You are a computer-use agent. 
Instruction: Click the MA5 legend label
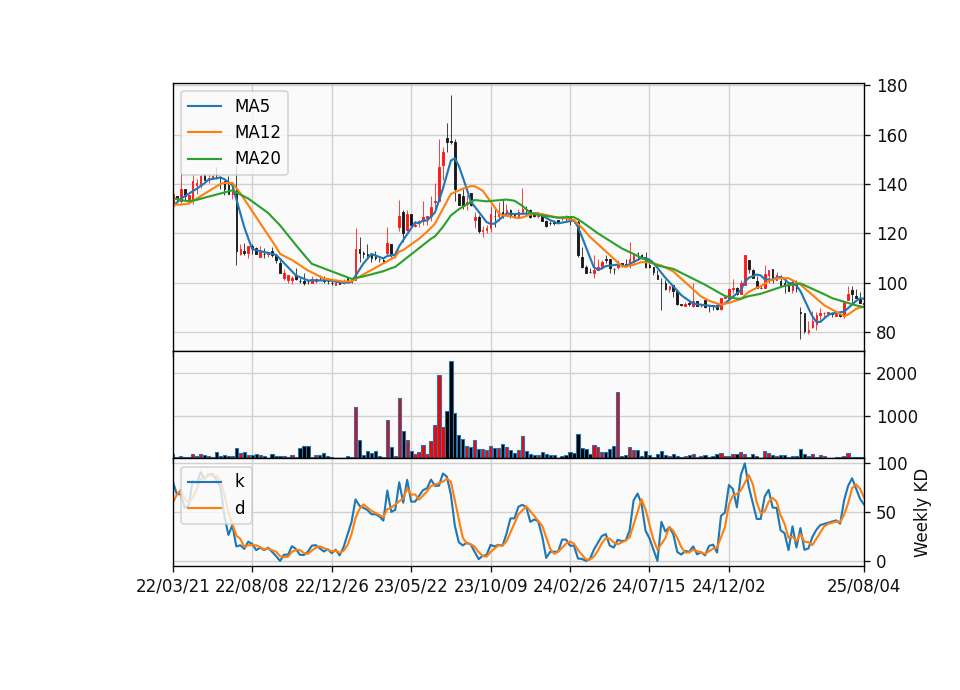252,106
